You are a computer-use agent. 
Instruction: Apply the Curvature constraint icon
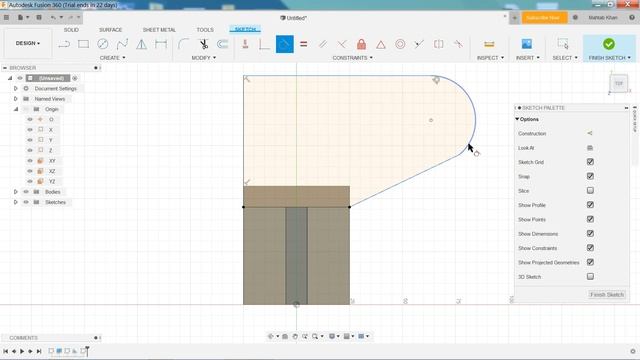pos(458,44)
